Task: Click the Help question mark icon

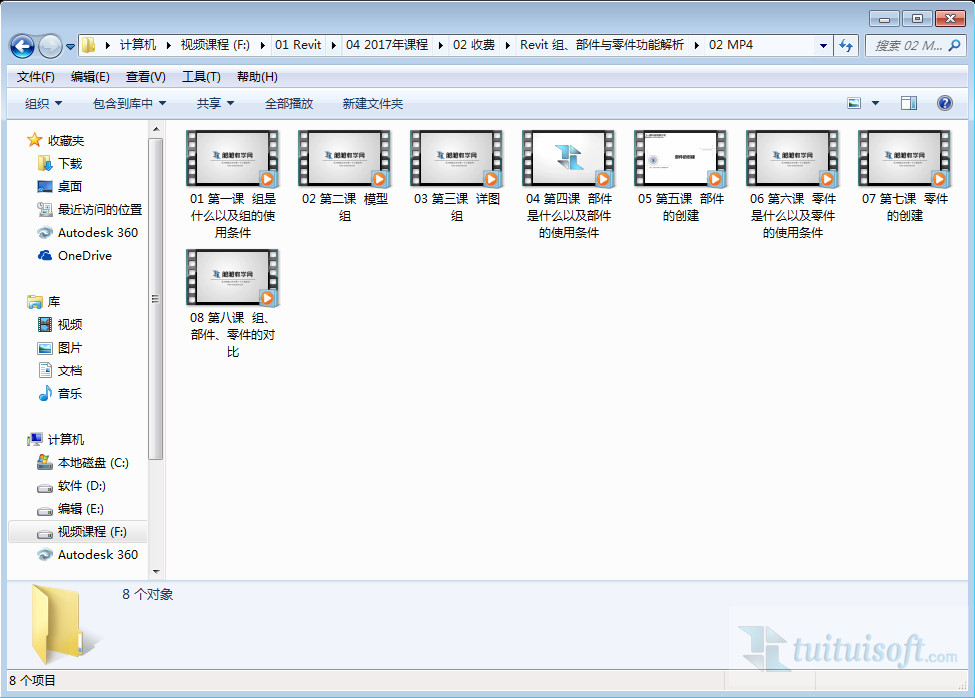Action: (944, 103)
